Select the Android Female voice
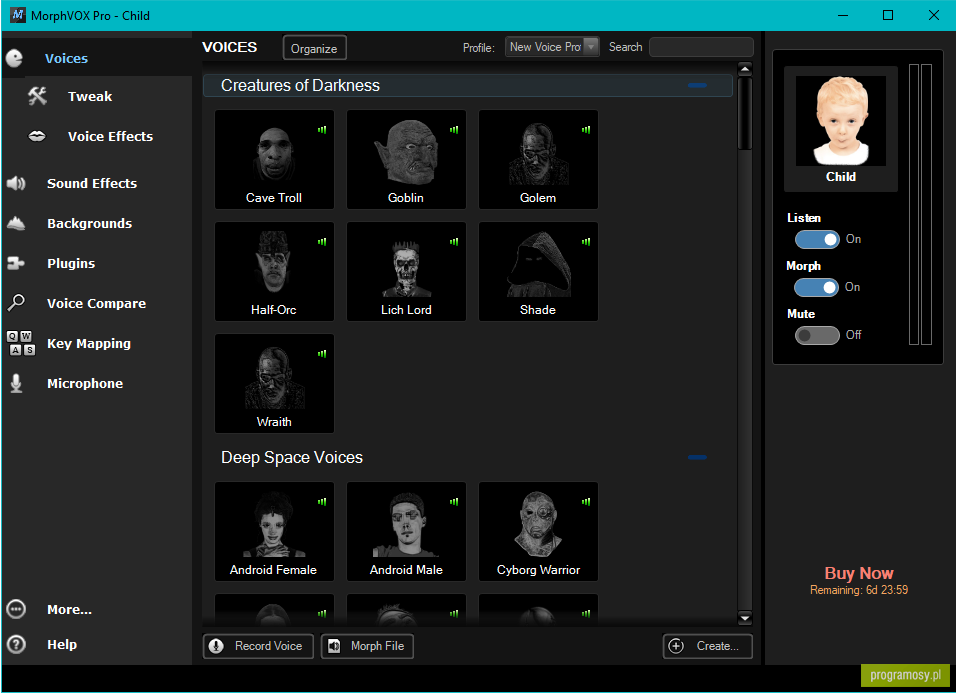This screenshot has width=956, height=693. coord(274,531)
